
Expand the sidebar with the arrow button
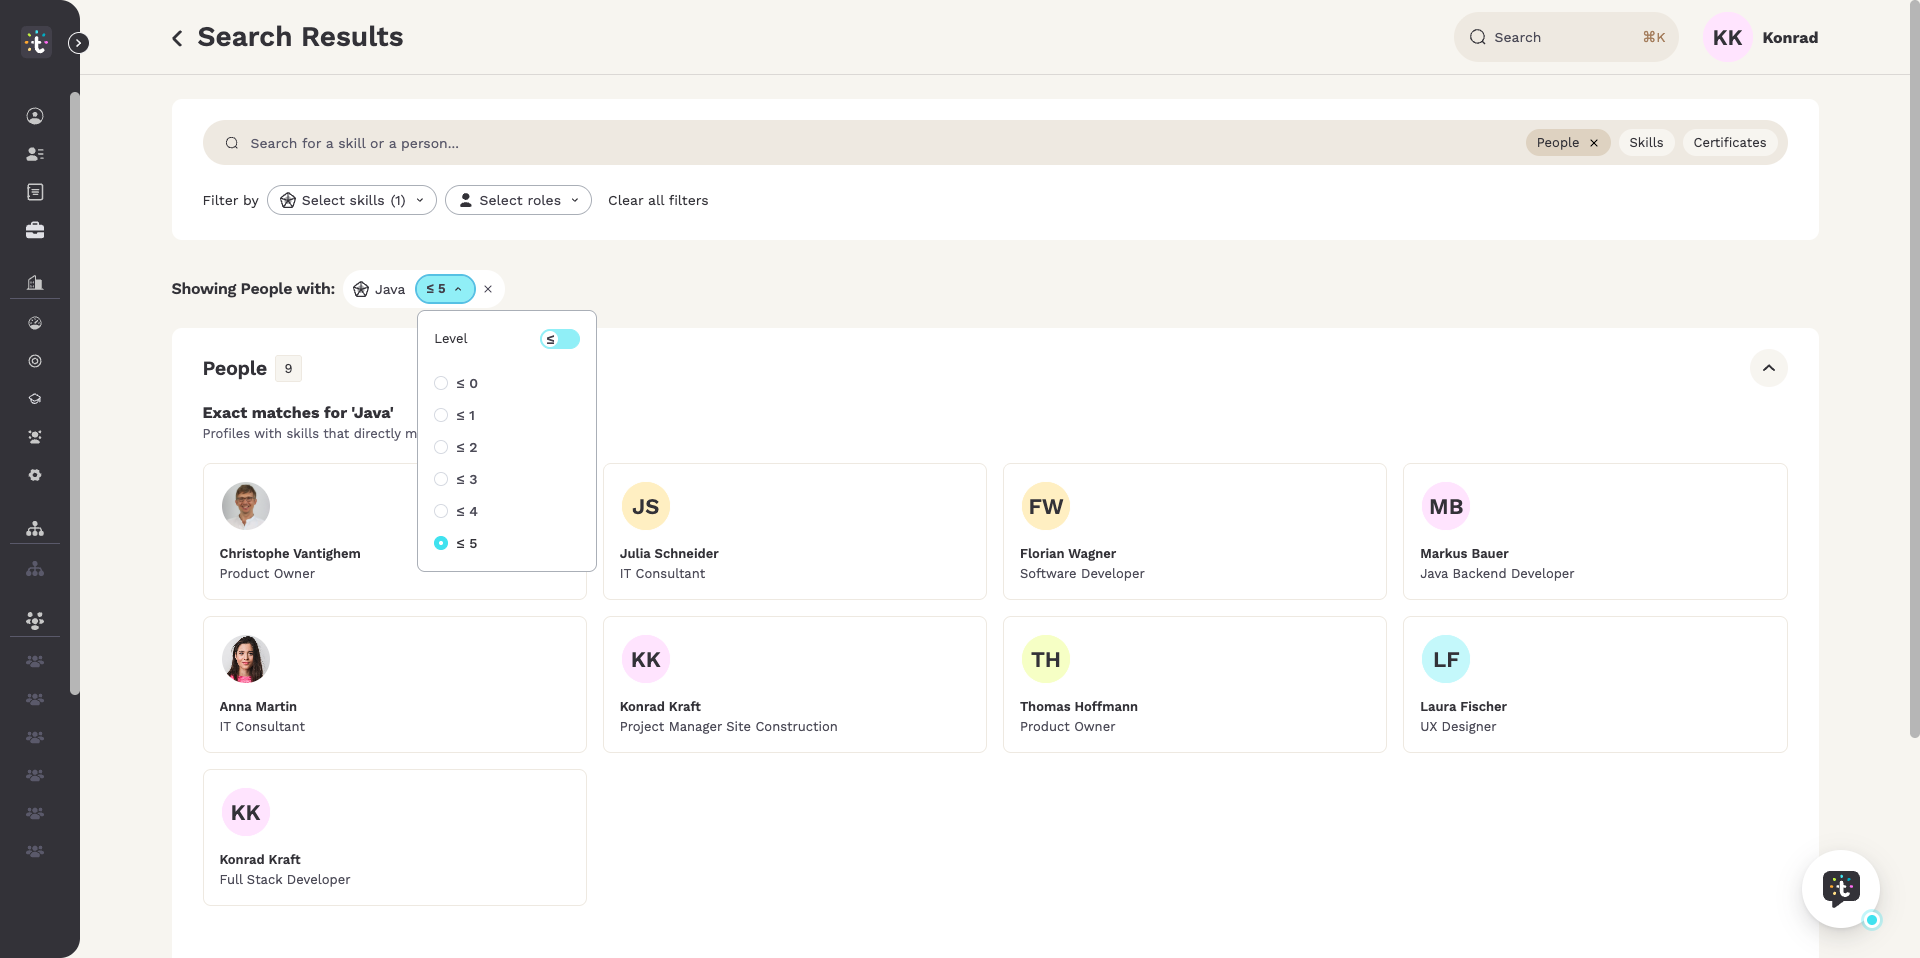pyautogui.click(x=79, y=43)
